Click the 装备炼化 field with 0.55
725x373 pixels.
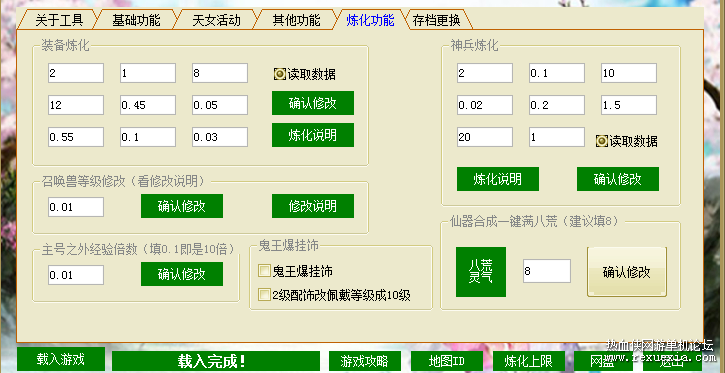[76, 137]
